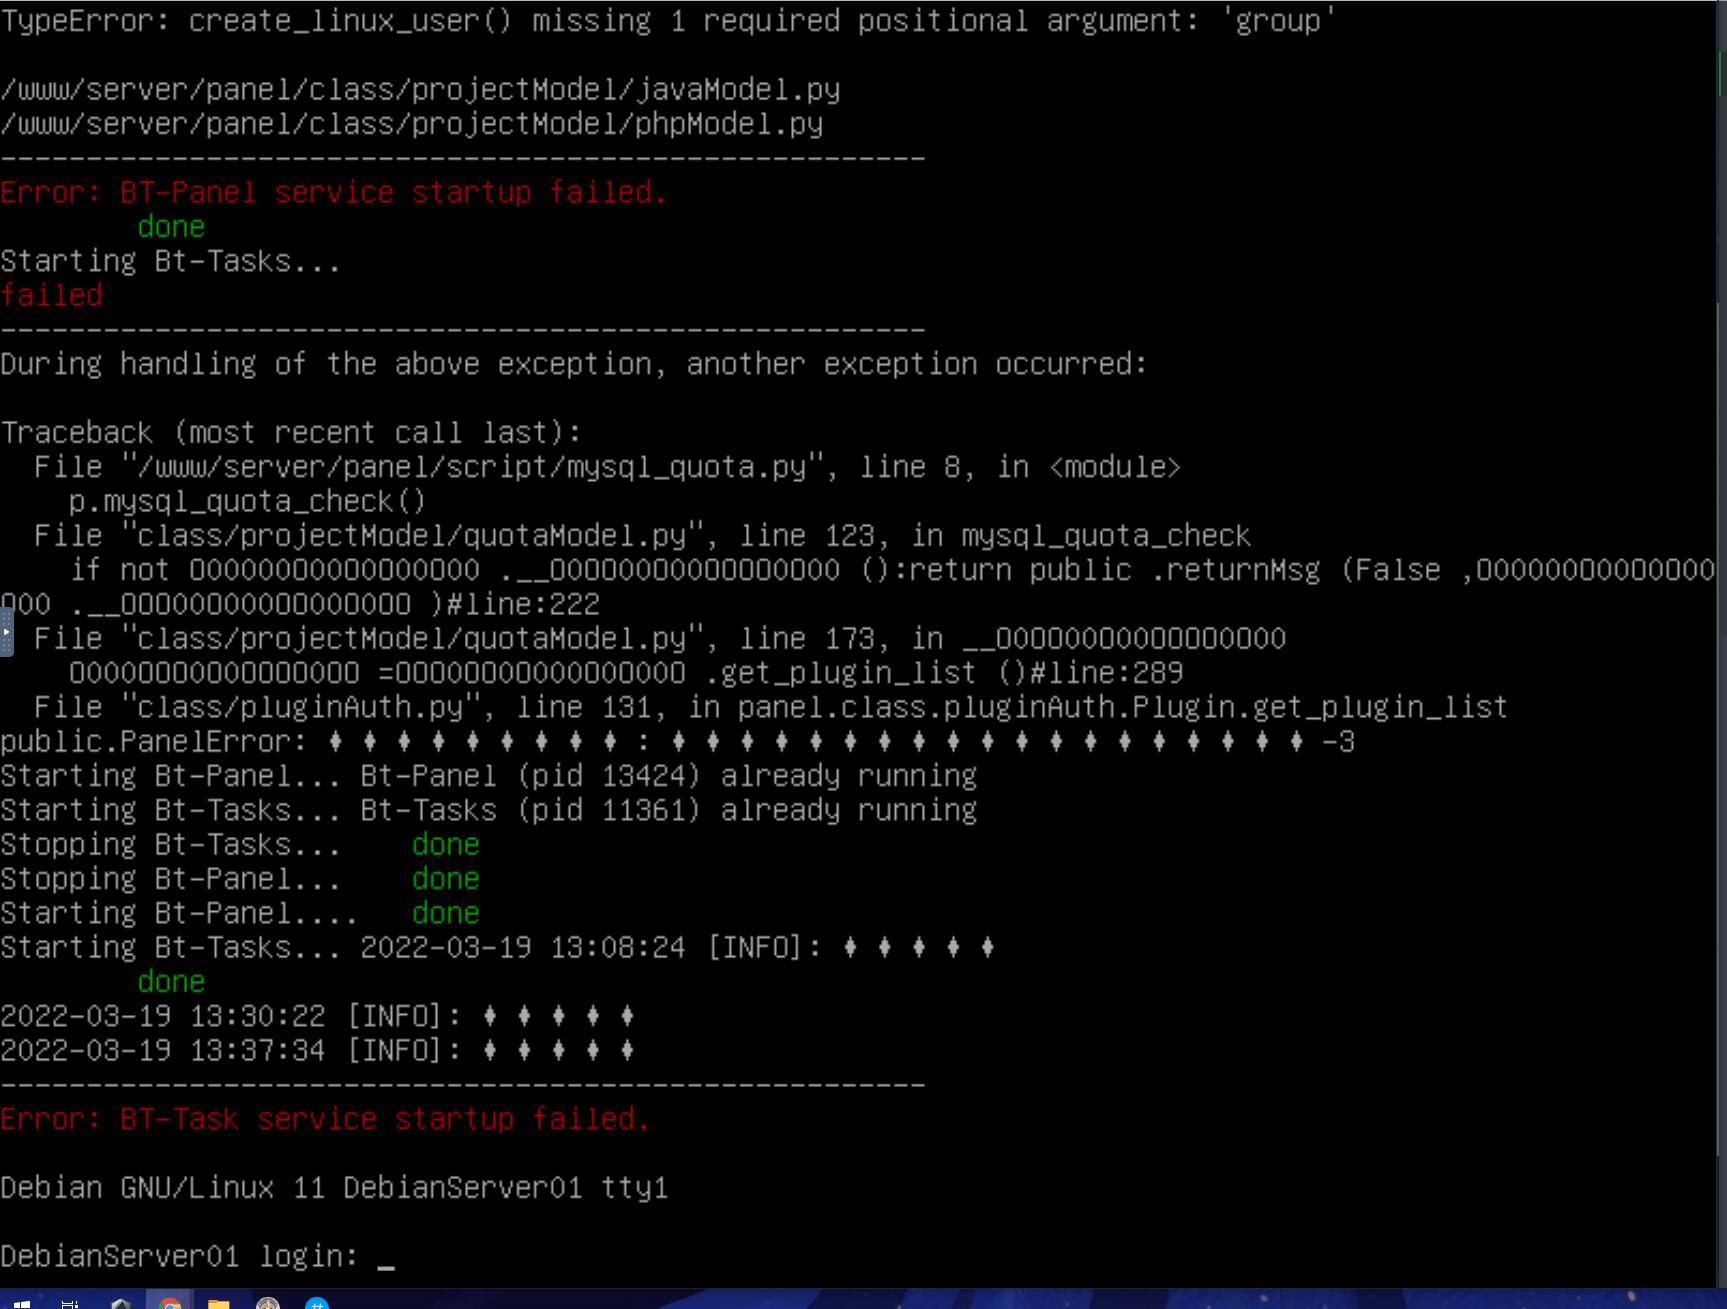Click the '.get_plugin_list ()#line:289' line
Viewport: 1727px width, 1309px height.
click(x=626, y=673)
